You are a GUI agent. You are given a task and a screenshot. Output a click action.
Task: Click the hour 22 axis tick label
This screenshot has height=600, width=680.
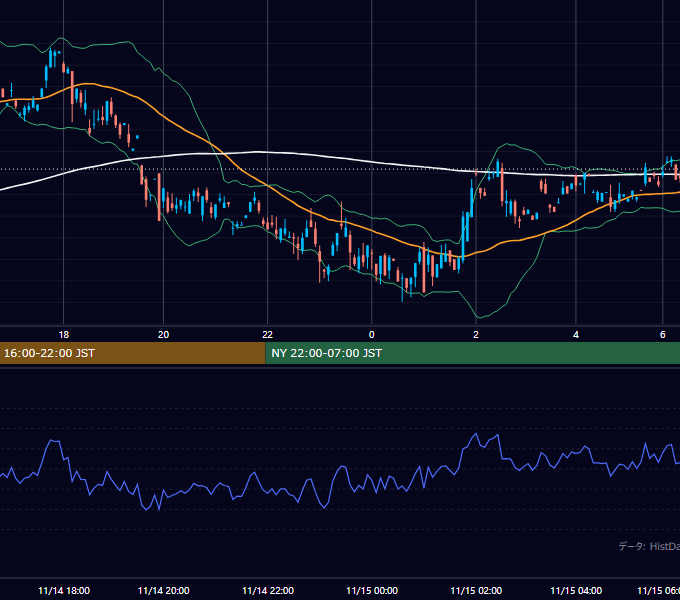tap(268, 335)
